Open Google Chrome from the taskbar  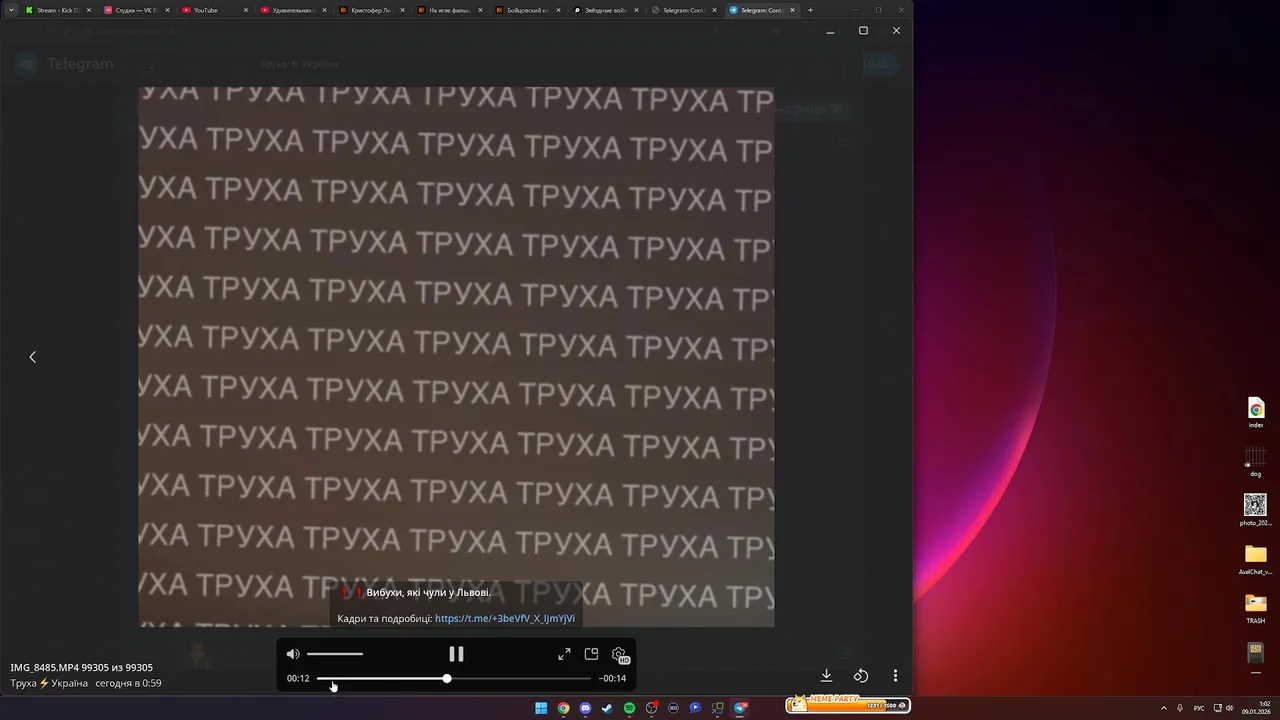563,708
